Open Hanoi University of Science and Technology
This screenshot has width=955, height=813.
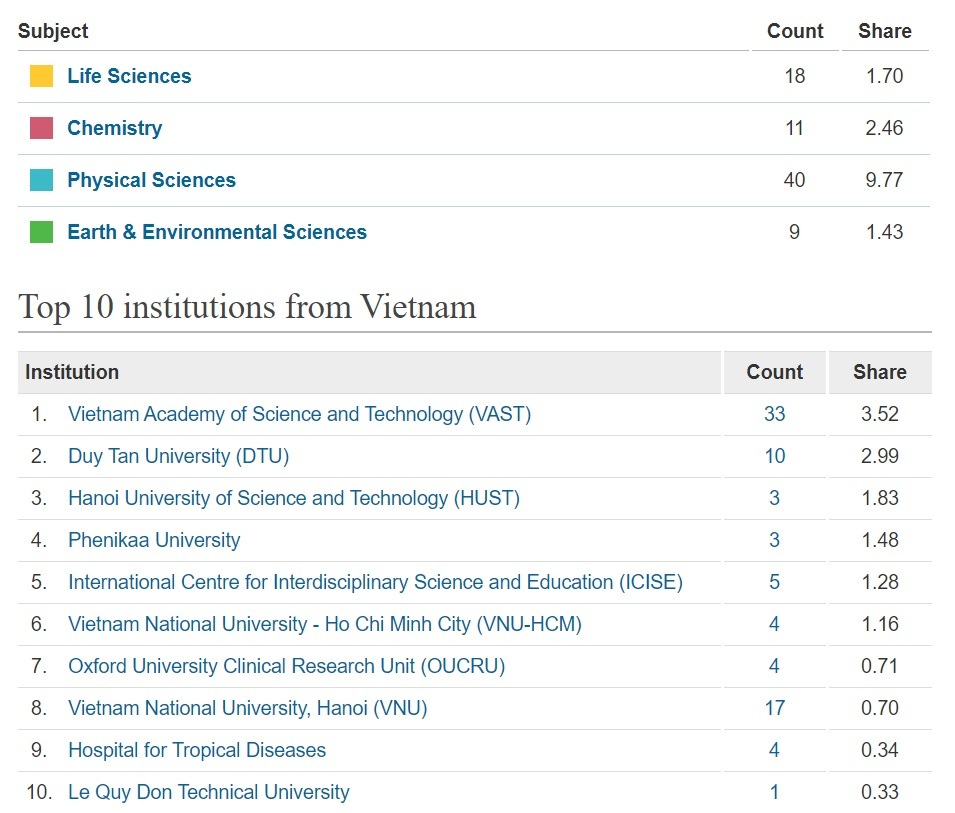293,498
